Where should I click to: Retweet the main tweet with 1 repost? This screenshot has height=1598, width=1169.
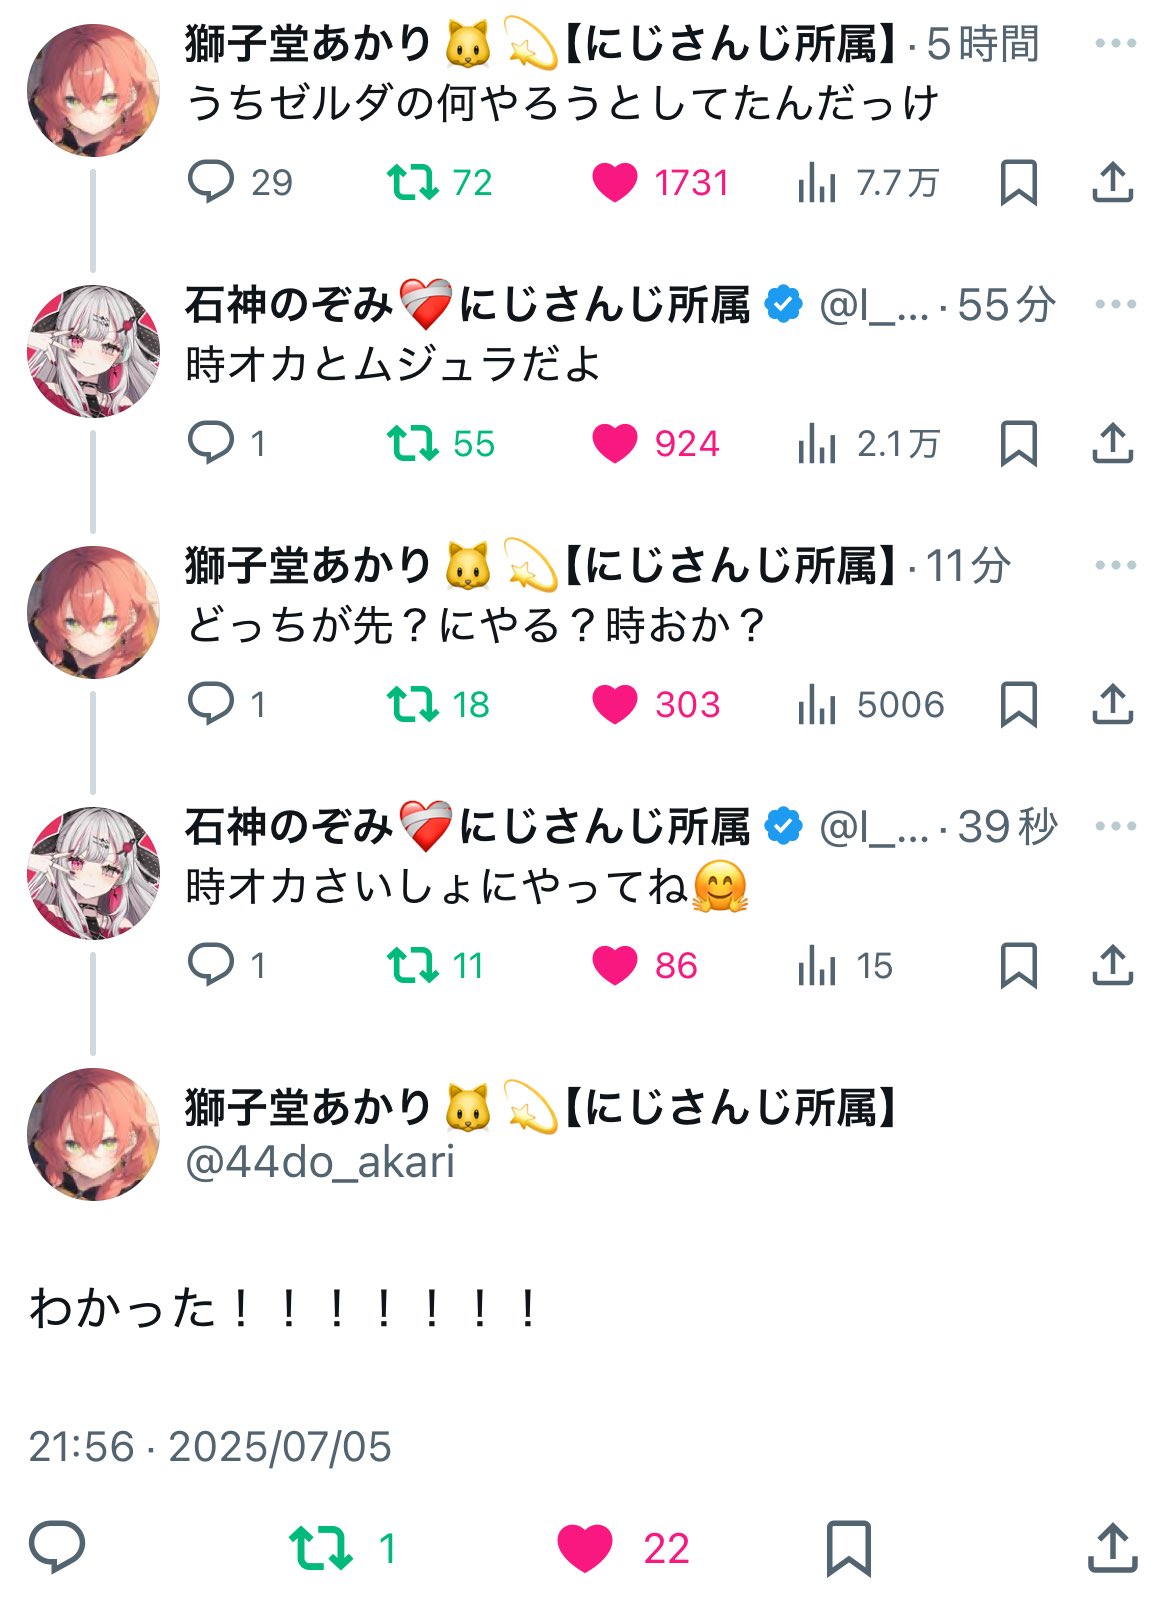click(343, 1548)
